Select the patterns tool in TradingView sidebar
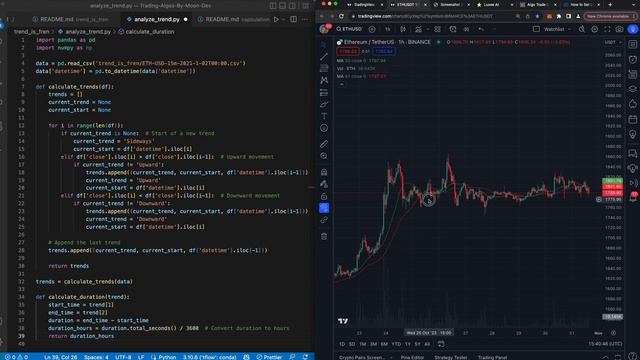Screen dimensions: 640x360 pos(324,80)
